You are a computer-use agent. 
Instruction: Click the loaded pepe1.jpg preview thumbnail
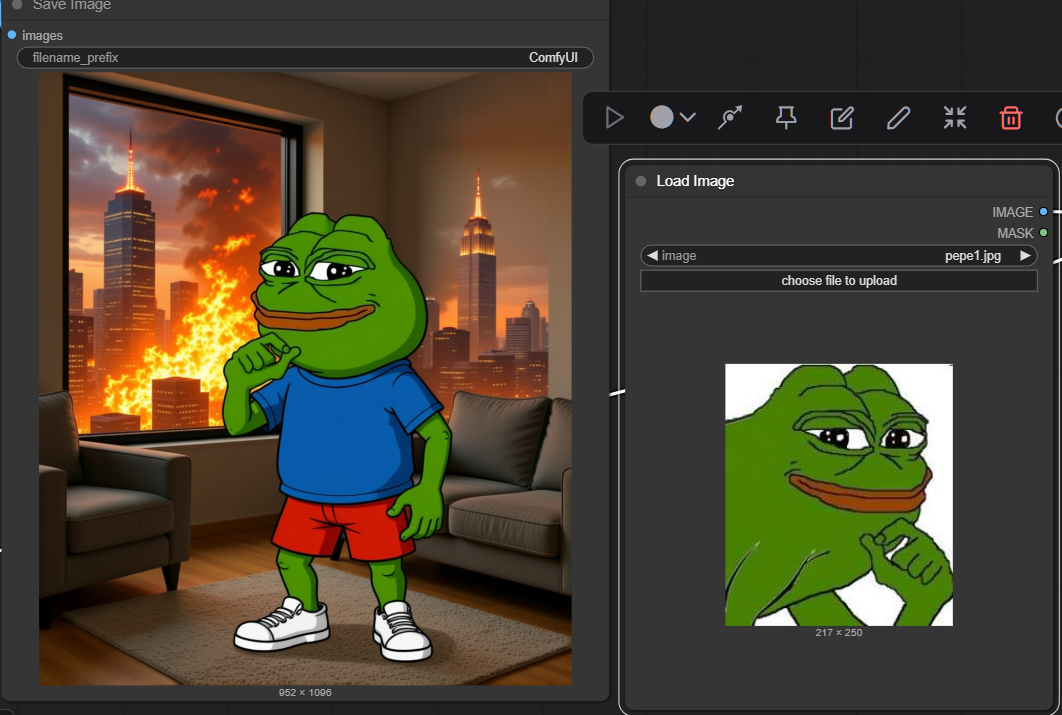click(838, 494)
